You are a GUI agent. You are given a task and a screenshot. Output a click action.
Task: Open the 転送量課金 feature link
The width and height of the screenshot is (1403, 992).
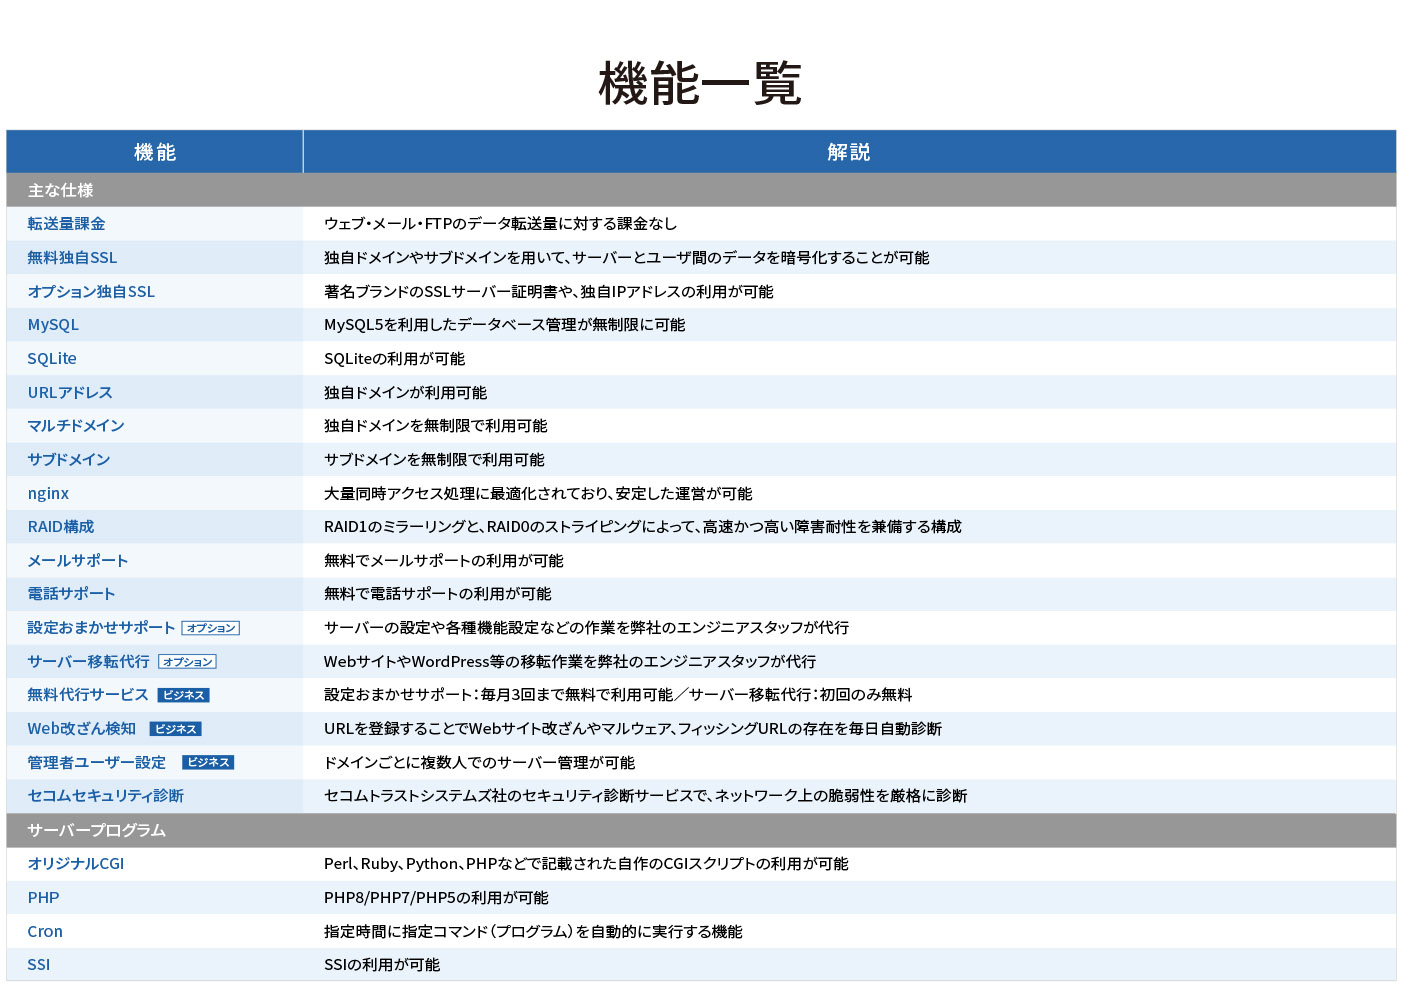click(x=66, y=224)
